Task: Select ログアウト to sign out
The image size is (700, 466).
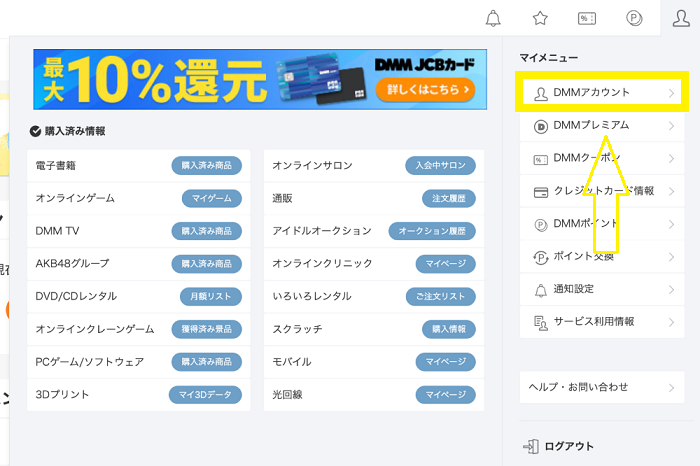Action: 559,446
